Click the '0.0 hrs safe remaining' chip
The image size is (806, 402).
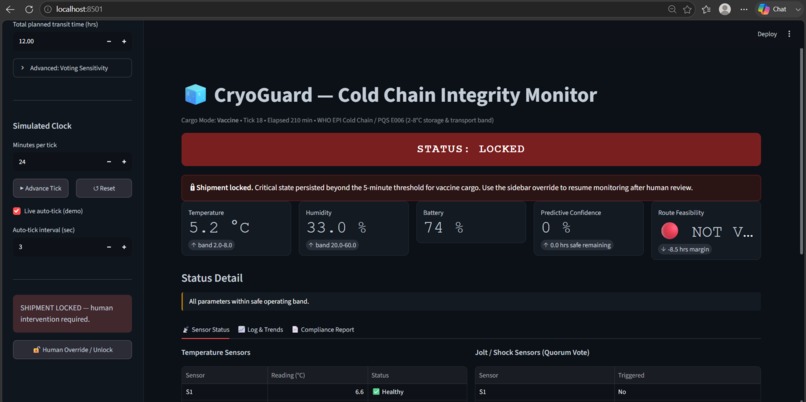pyautogui.click(x=577, y=245)
